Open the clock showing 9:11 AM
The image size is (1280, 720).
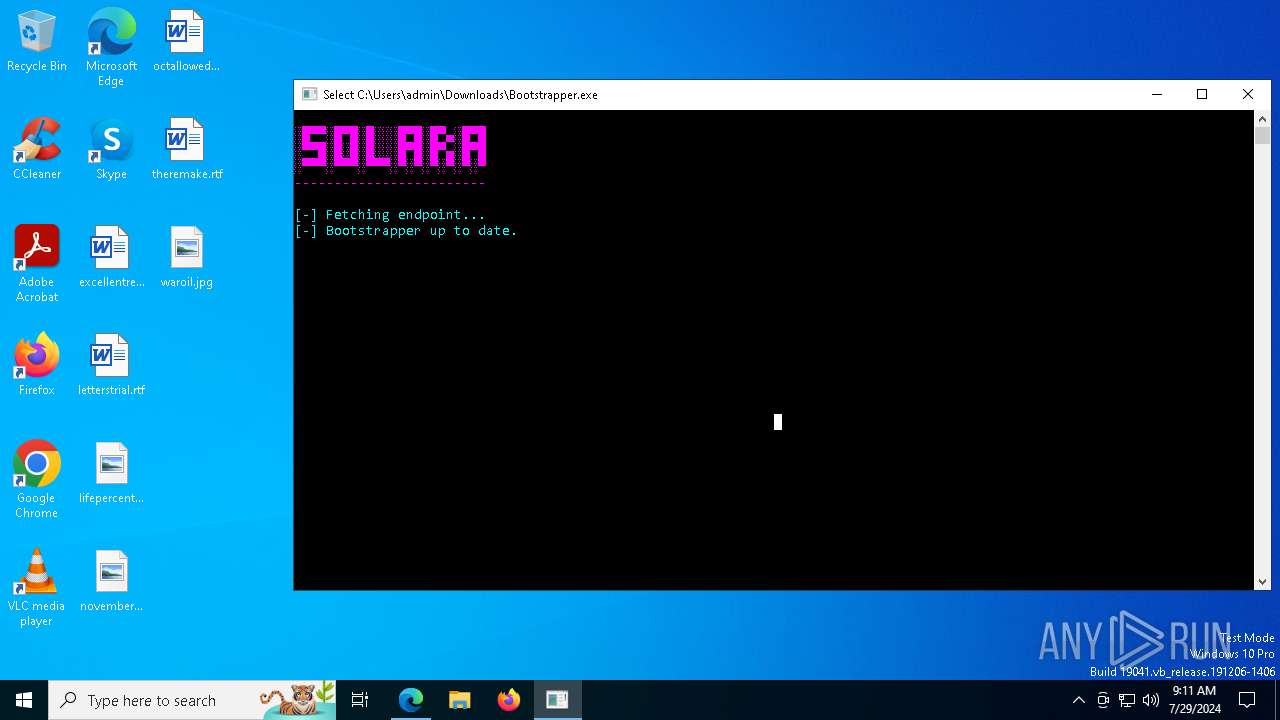coord(1194,700)
